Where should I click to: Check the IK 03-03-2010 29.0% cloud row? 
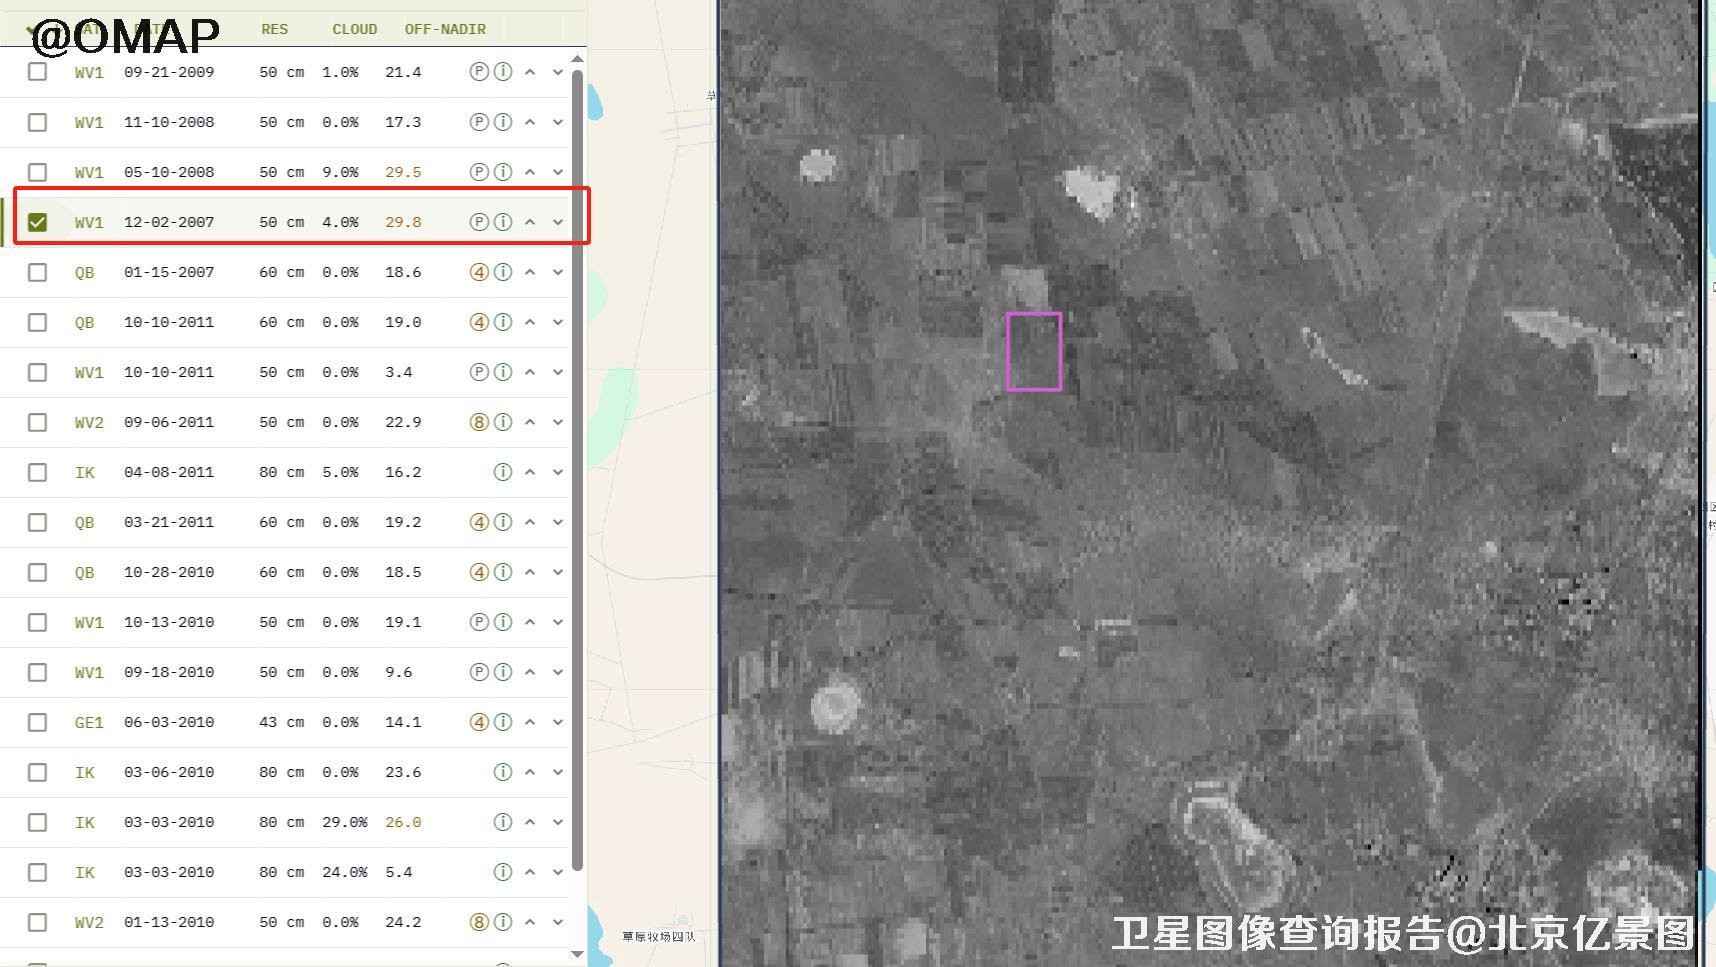coord(37,822)
